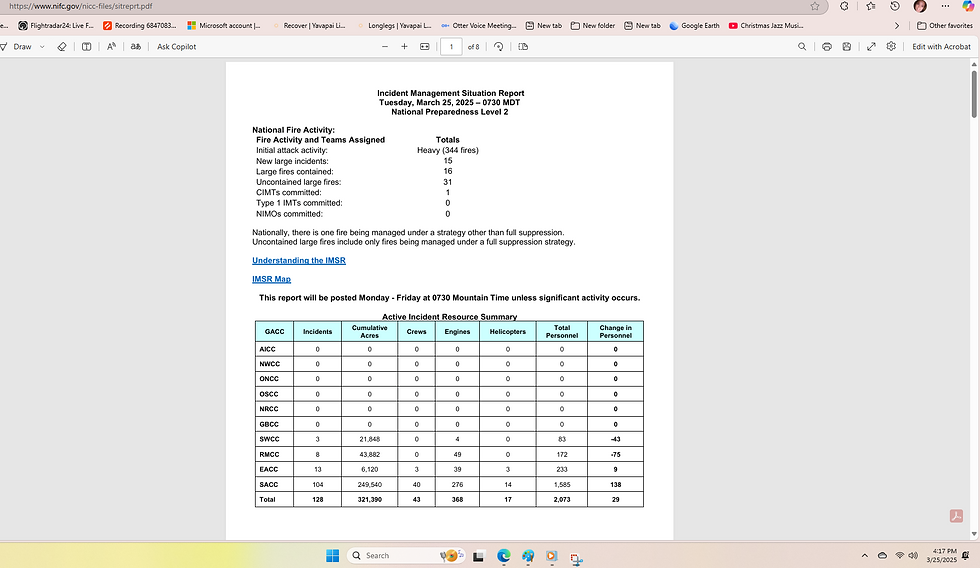Click Edit with Acrobat
The width and height of the screenshot is (980, 568).
click(941, 47)
